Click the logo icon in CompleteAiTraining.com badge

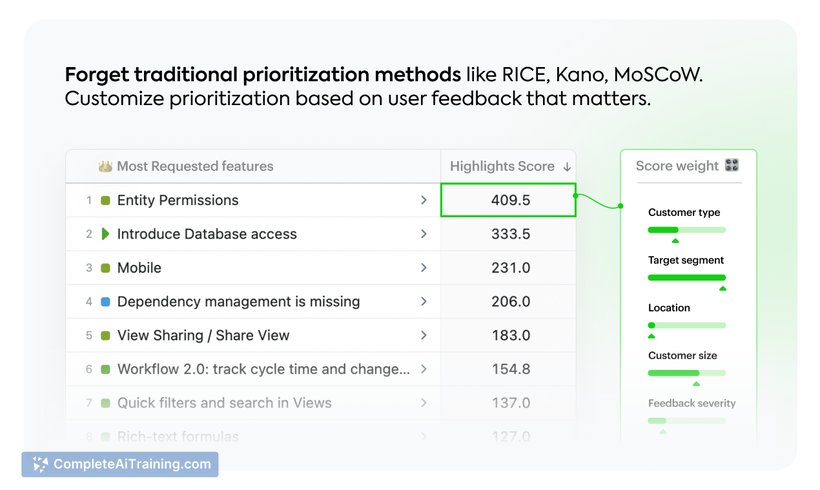tap(40, 464)
